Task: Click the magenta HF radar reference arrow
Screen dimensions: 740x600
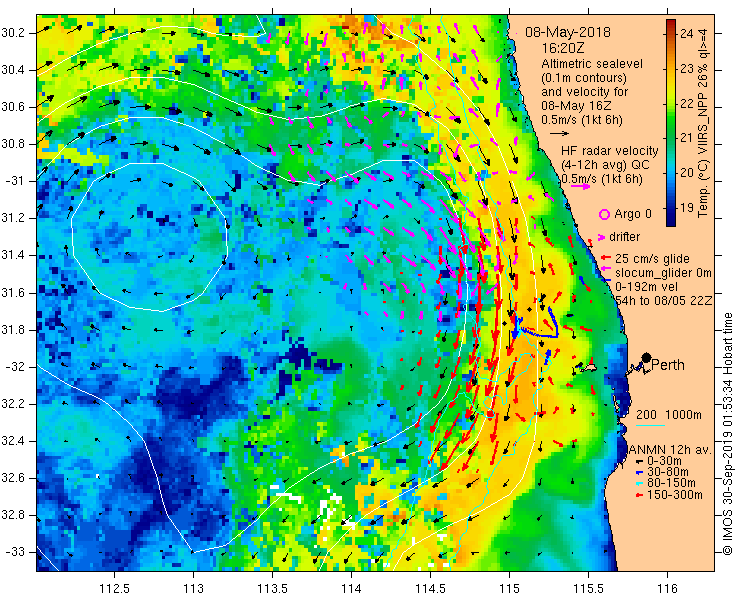Action: point(580,186)
